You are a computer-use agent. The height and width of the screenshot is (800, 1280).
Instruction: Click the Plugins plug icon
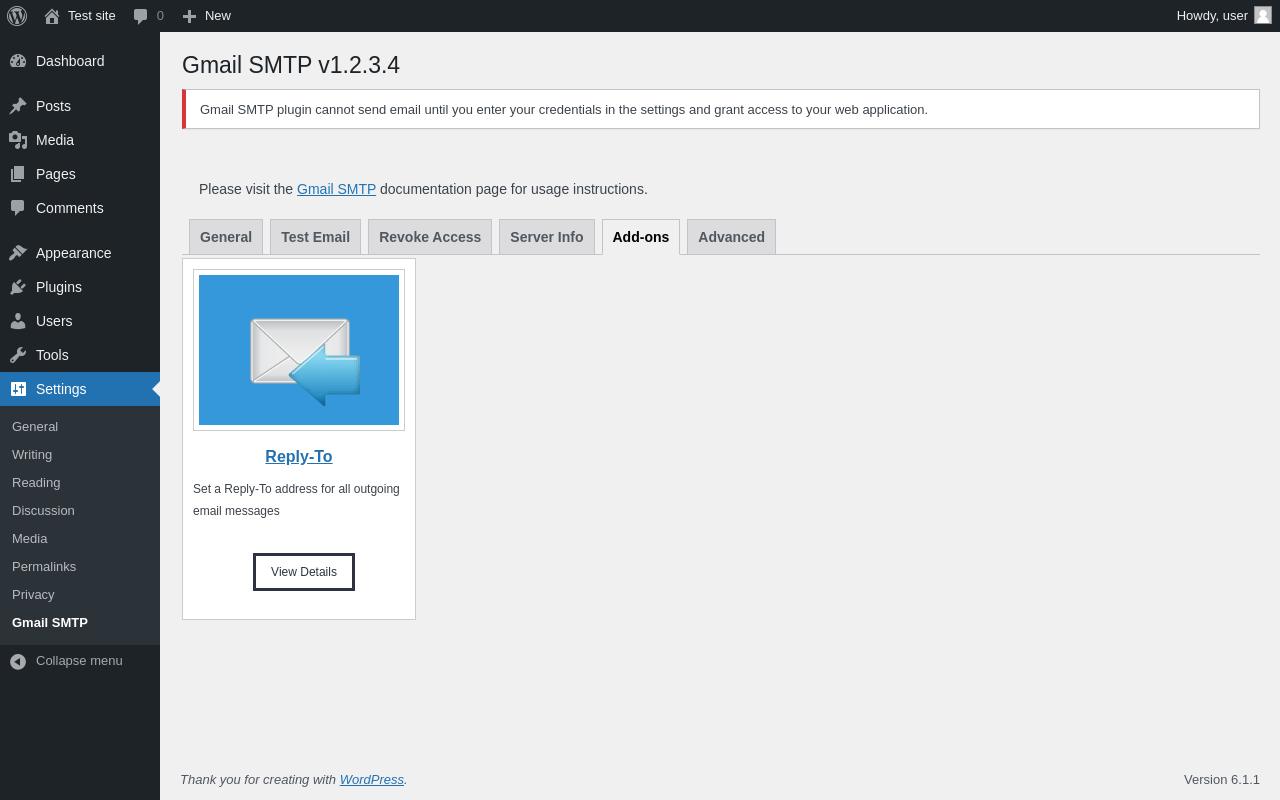(x=18, y=287)
